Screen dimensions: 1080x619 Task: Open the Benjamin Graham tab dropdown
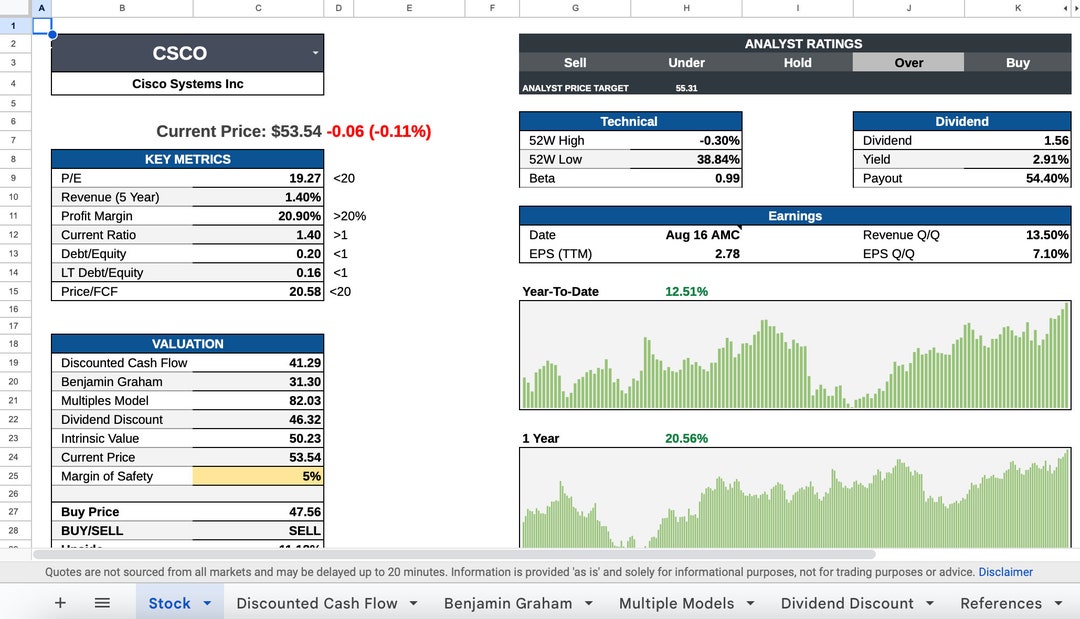tap(588, 603)
